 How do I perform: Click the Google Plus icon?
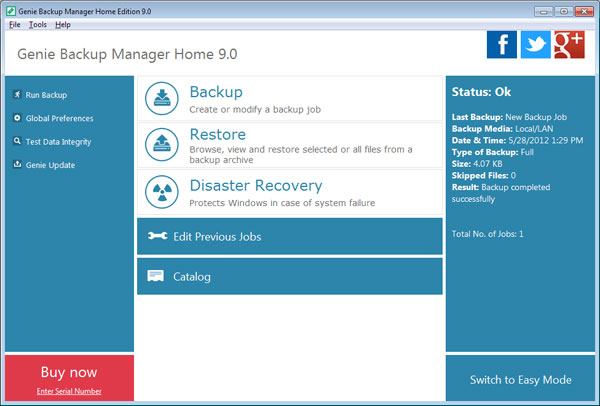[x=568, y=45]
